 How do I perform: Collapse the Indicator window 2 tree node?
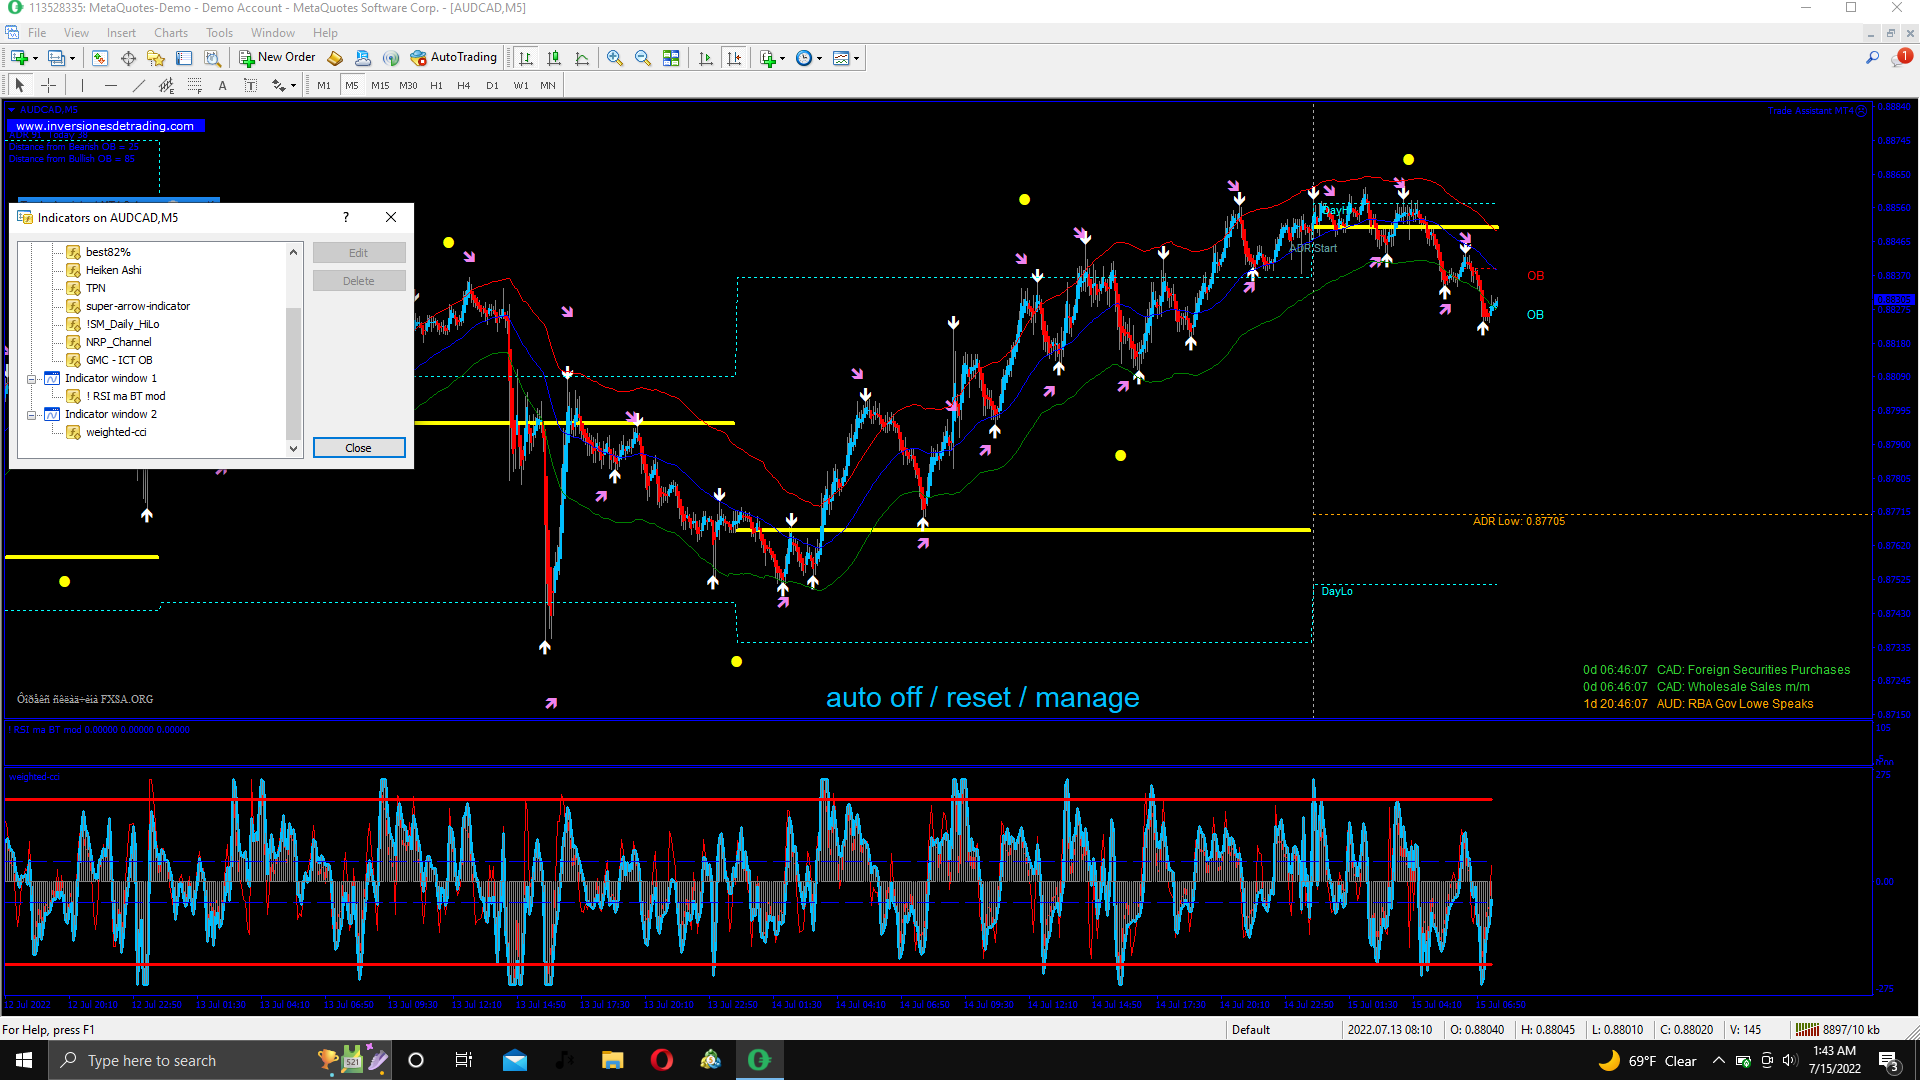coord(32,415)
